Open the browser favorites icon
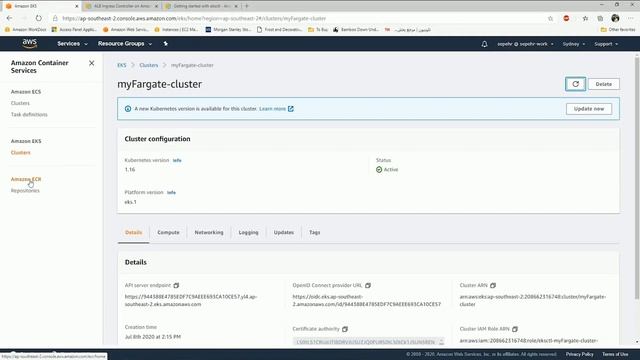640x360 pixels. click(x=585, y=18)
